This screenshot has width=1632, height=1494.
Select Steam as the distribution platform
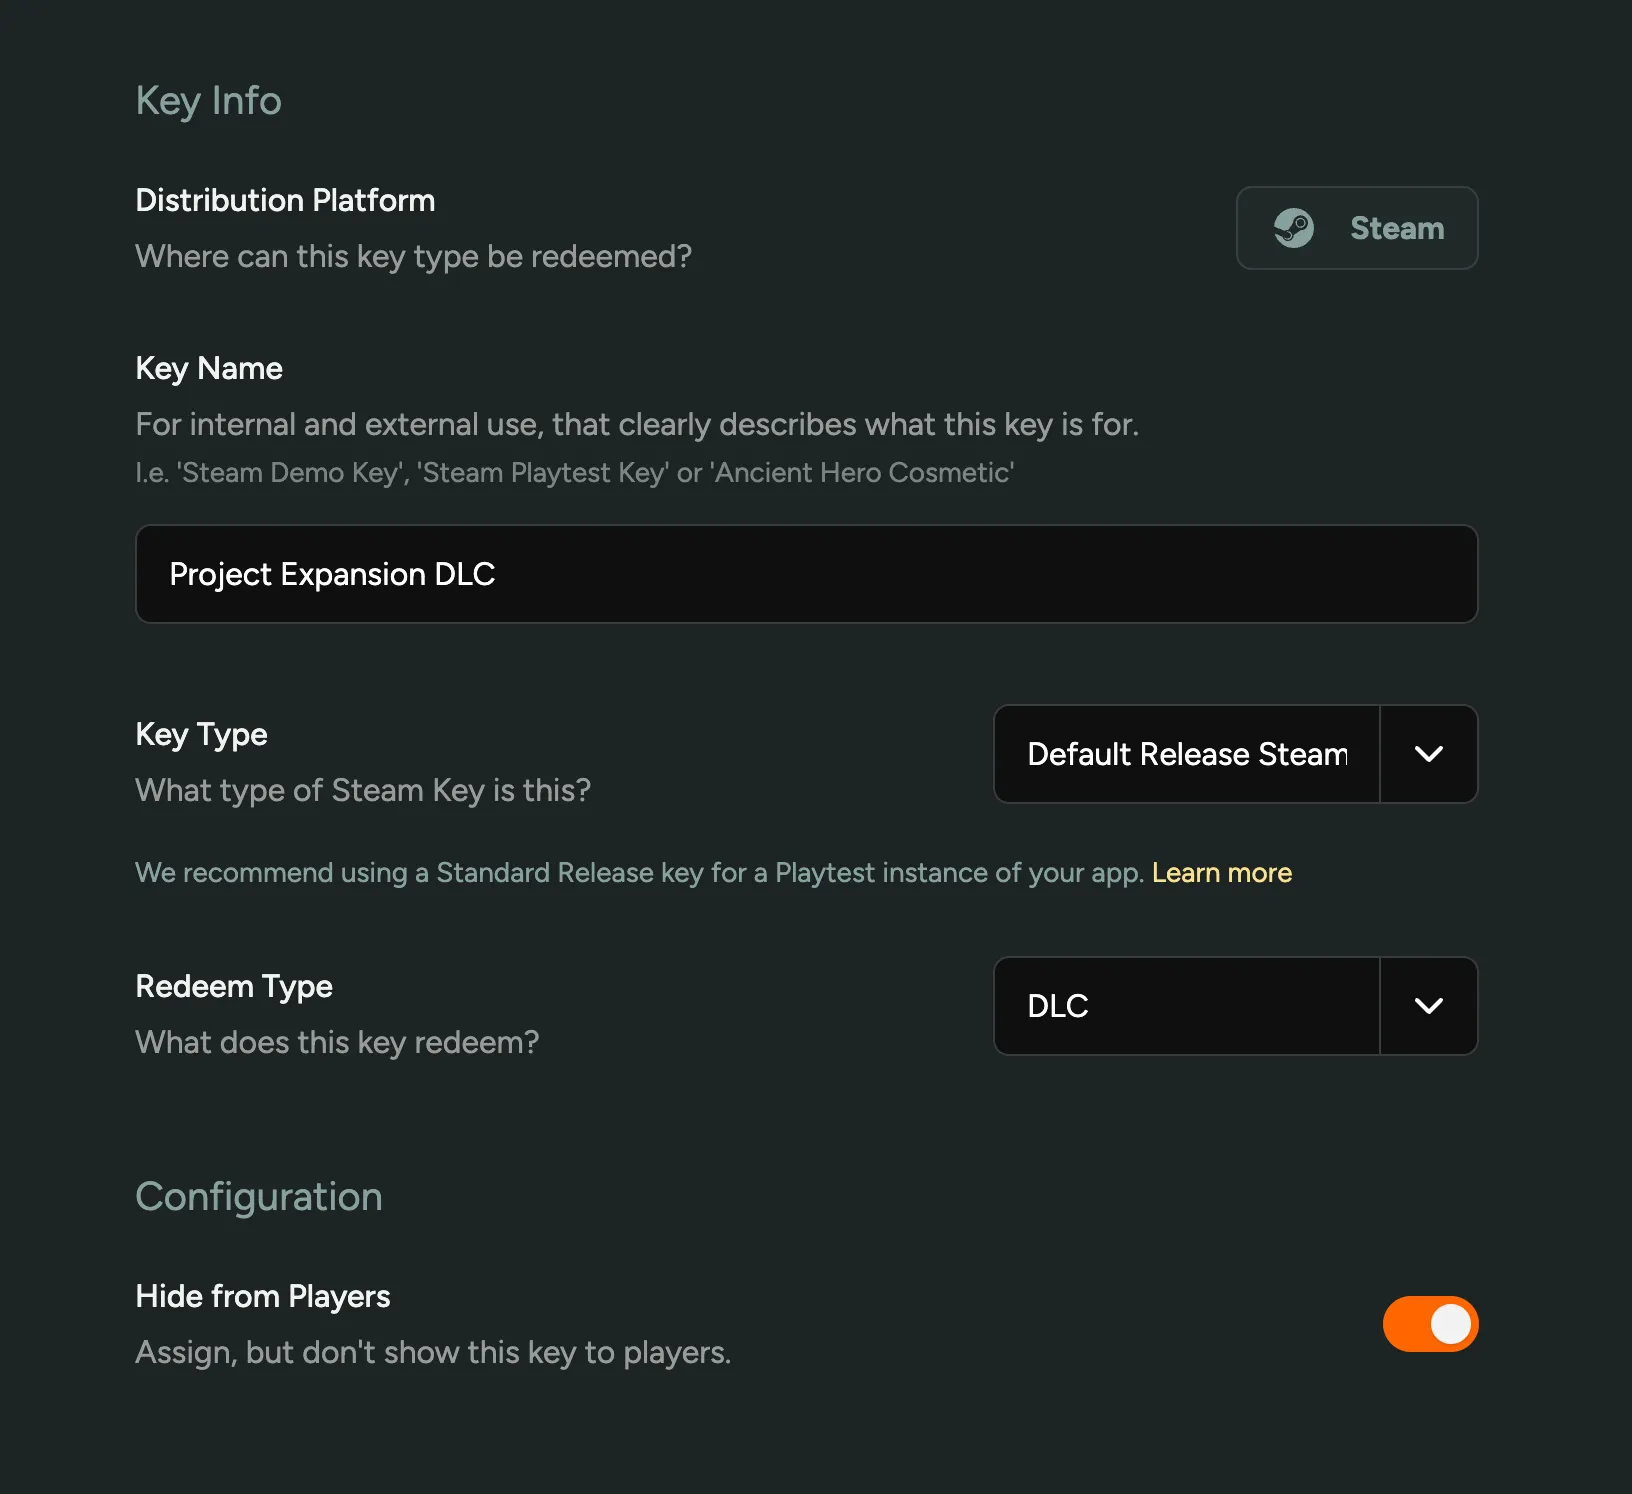(1356, 228)
